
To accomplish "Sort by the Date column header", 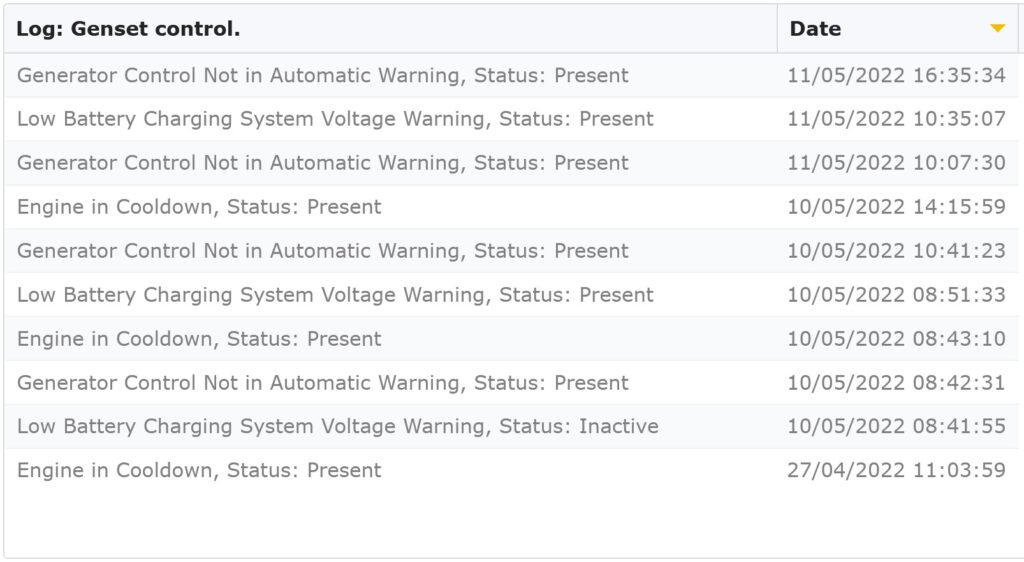I will click(897, 29).
